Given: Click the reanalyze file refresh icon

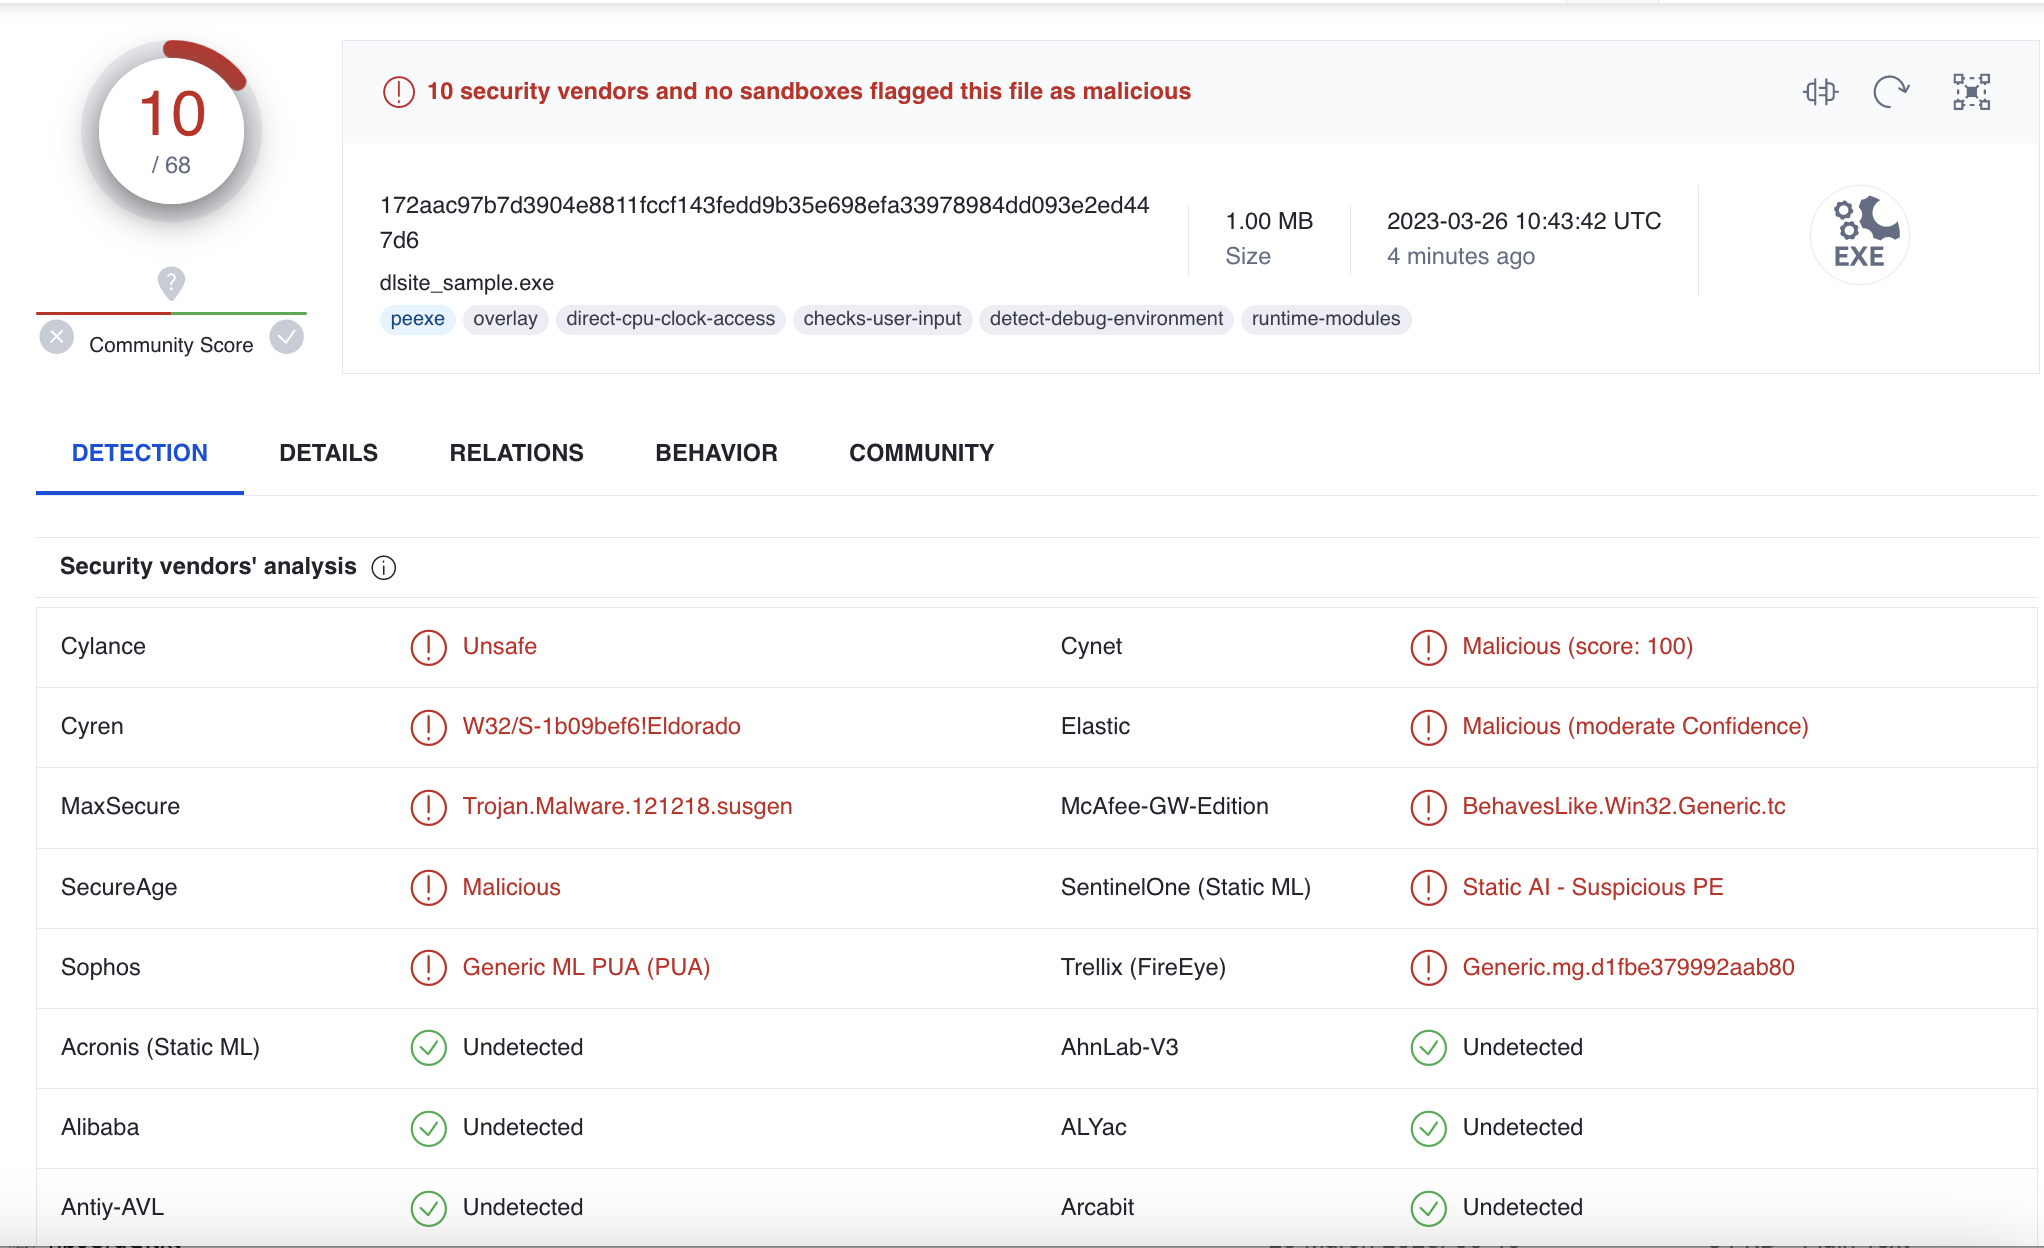Looking at the screenshot, I should click(x=1891, y=92).
